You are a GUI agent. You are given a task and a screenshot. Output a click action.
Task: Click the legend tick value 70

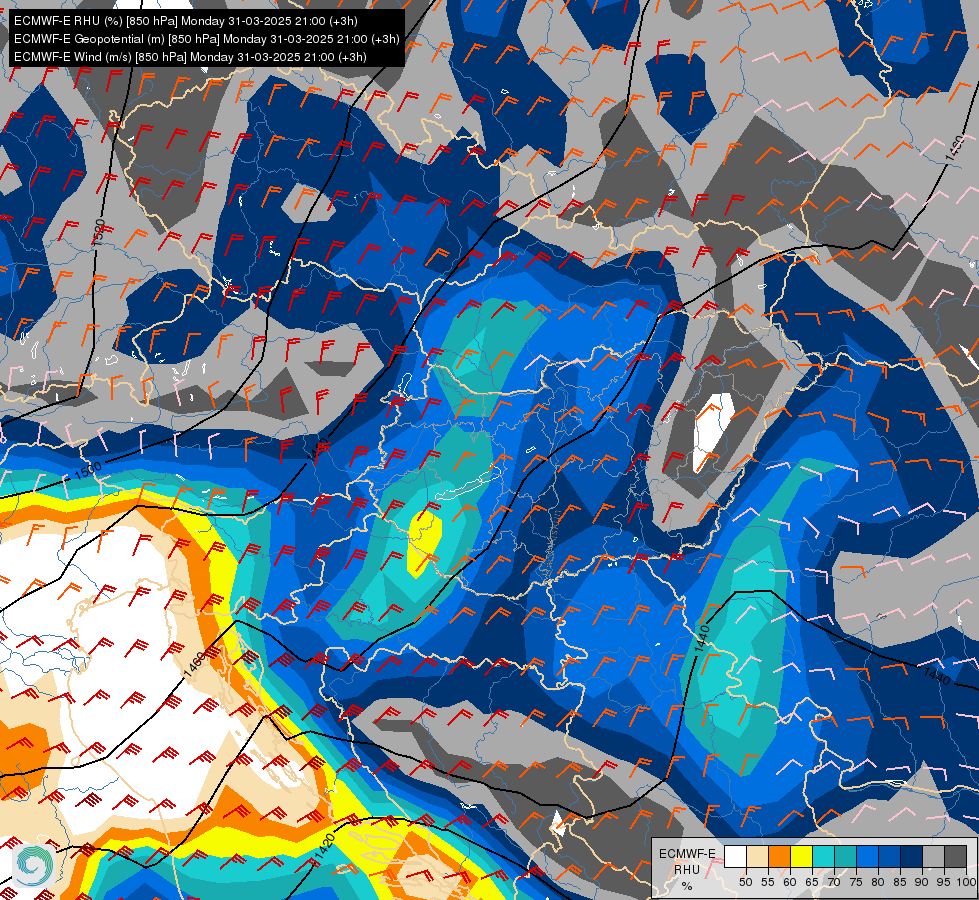[834, 882]
